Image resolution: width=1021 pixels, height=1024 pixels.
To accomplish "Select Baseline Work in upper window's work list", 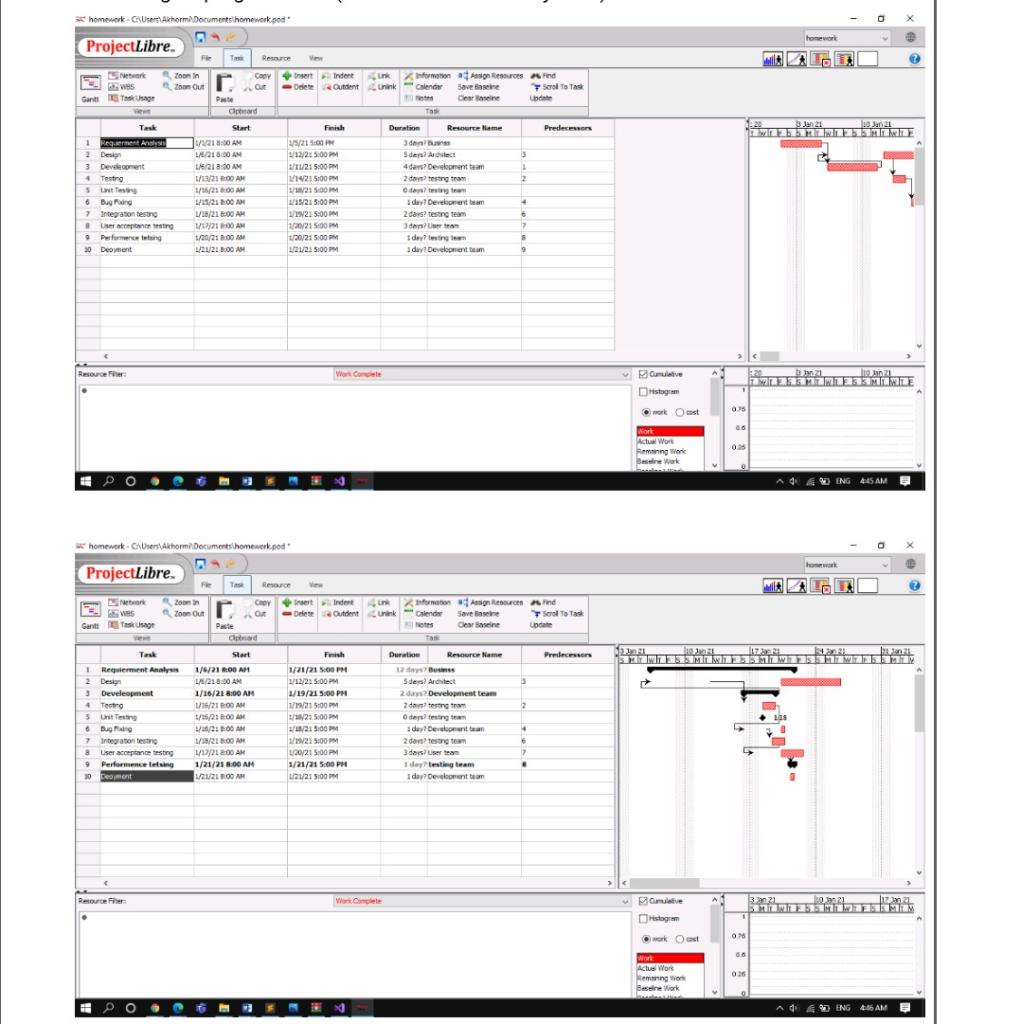I will (x=658, y=461).
